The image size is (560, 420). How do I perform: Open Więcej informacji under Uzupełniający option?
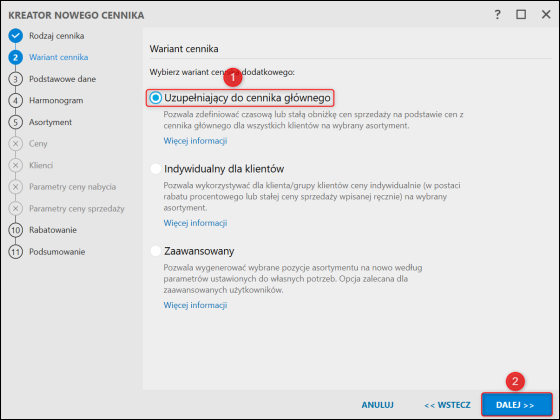point(195,141)
